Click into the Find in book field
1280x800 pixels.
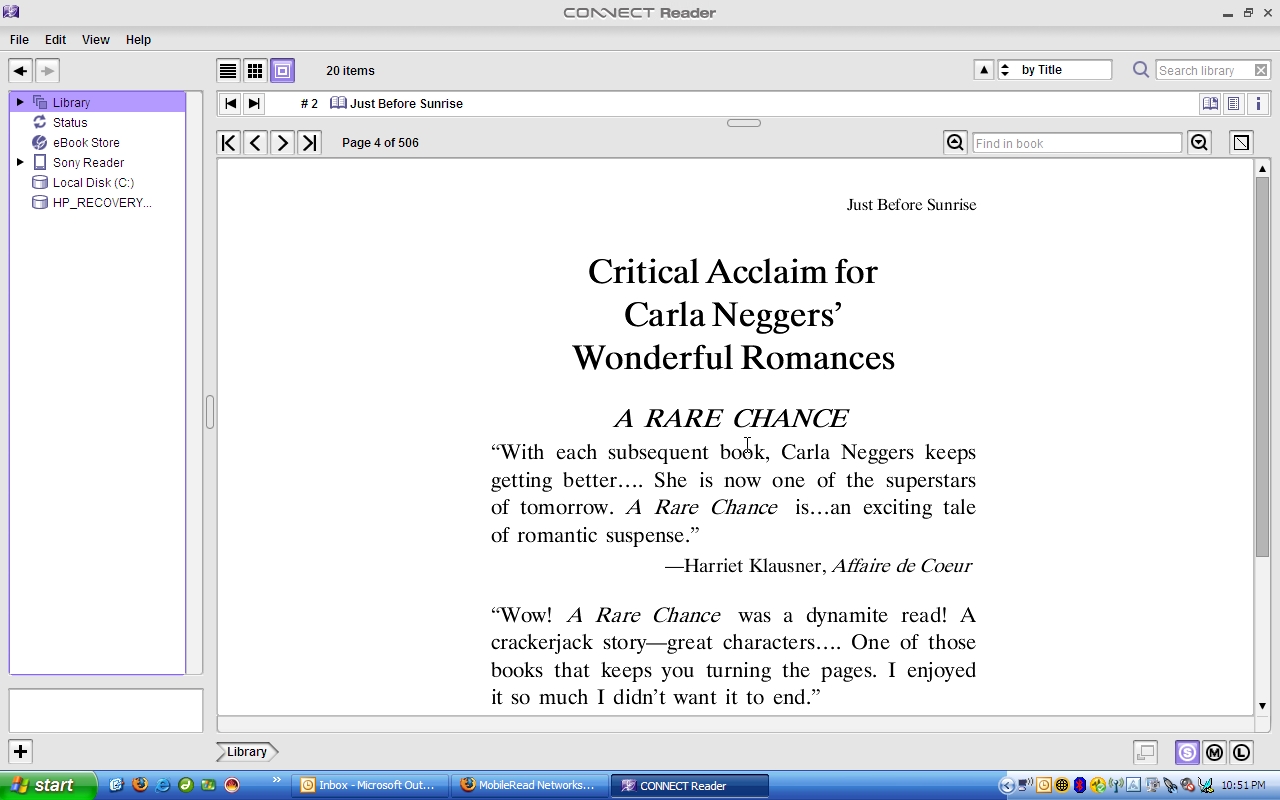pos(1077,143)
